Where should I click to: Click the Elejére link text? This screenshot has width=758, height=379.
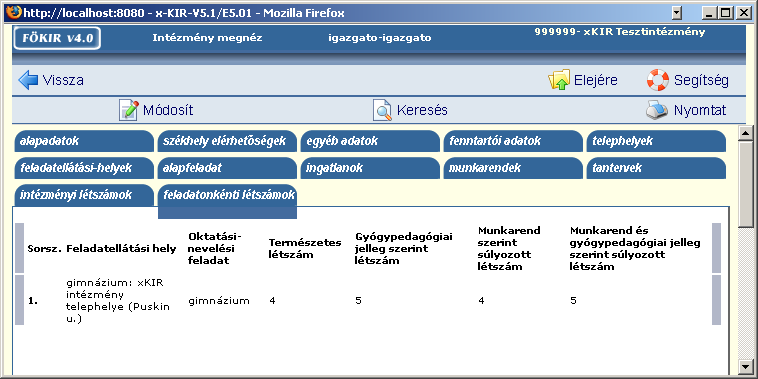pyautogui.click(x=596, y=80)
